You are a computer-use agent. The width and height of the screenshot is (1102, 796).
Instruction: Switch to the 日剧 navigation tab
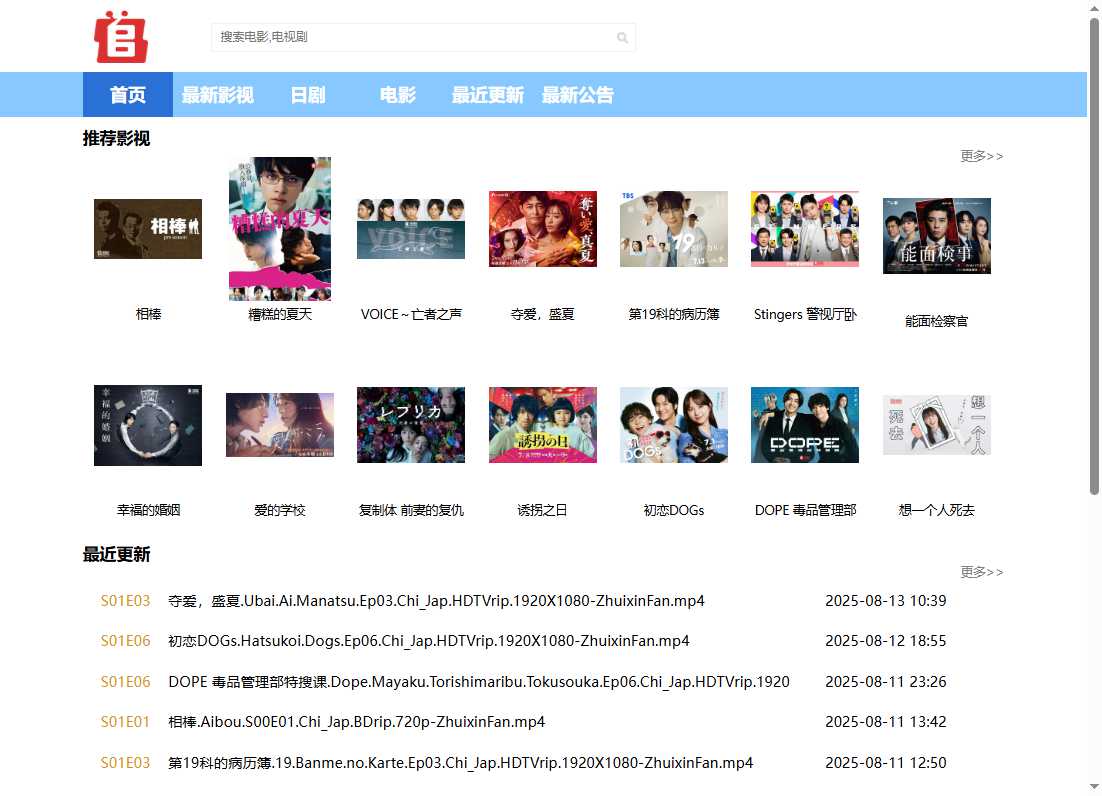pos(307,95)
